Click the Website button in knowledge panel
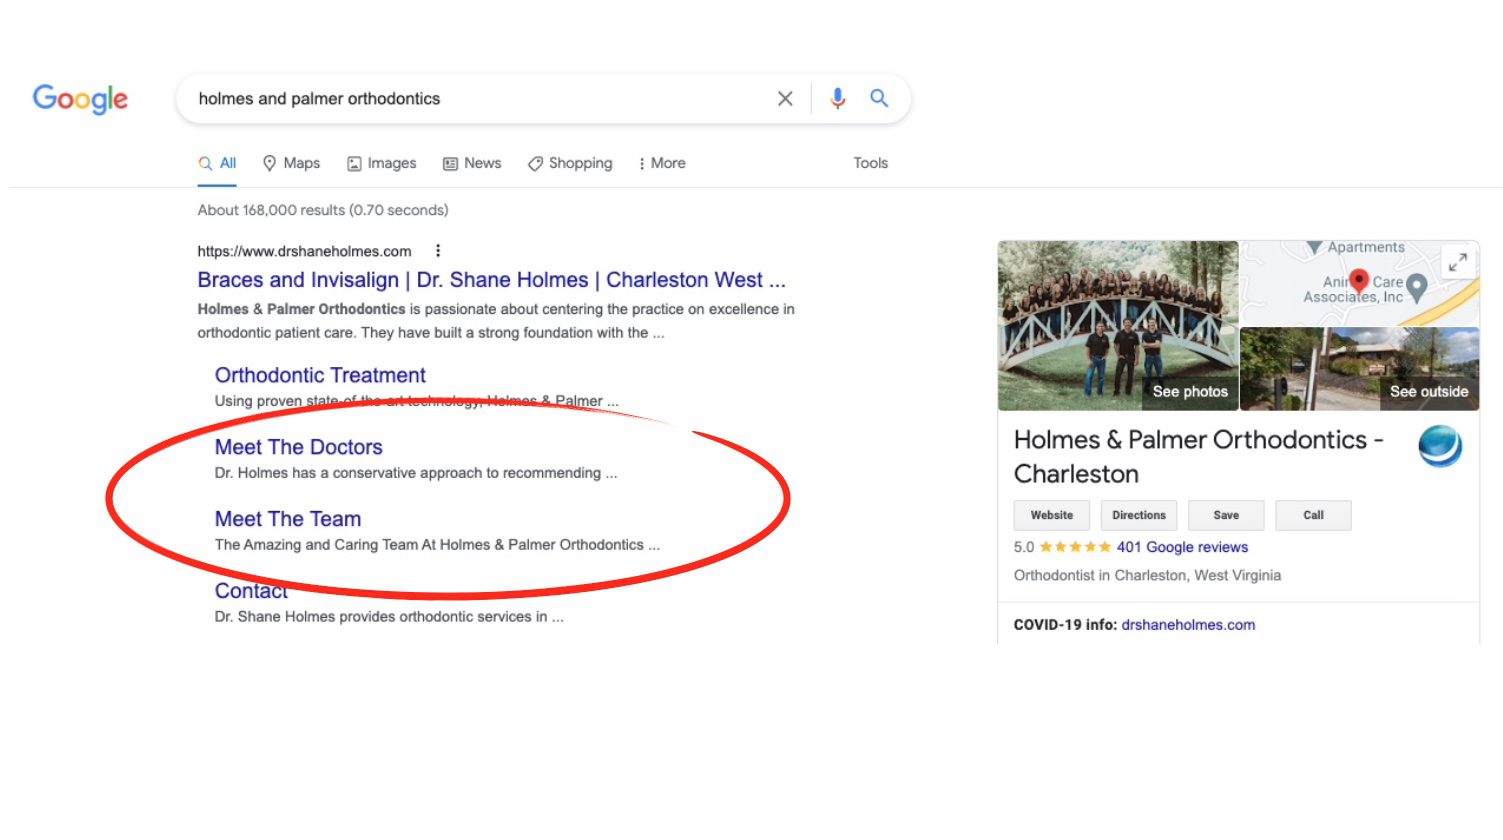Viewport: 1503px width, 840px height. (x=1052, y=515)
